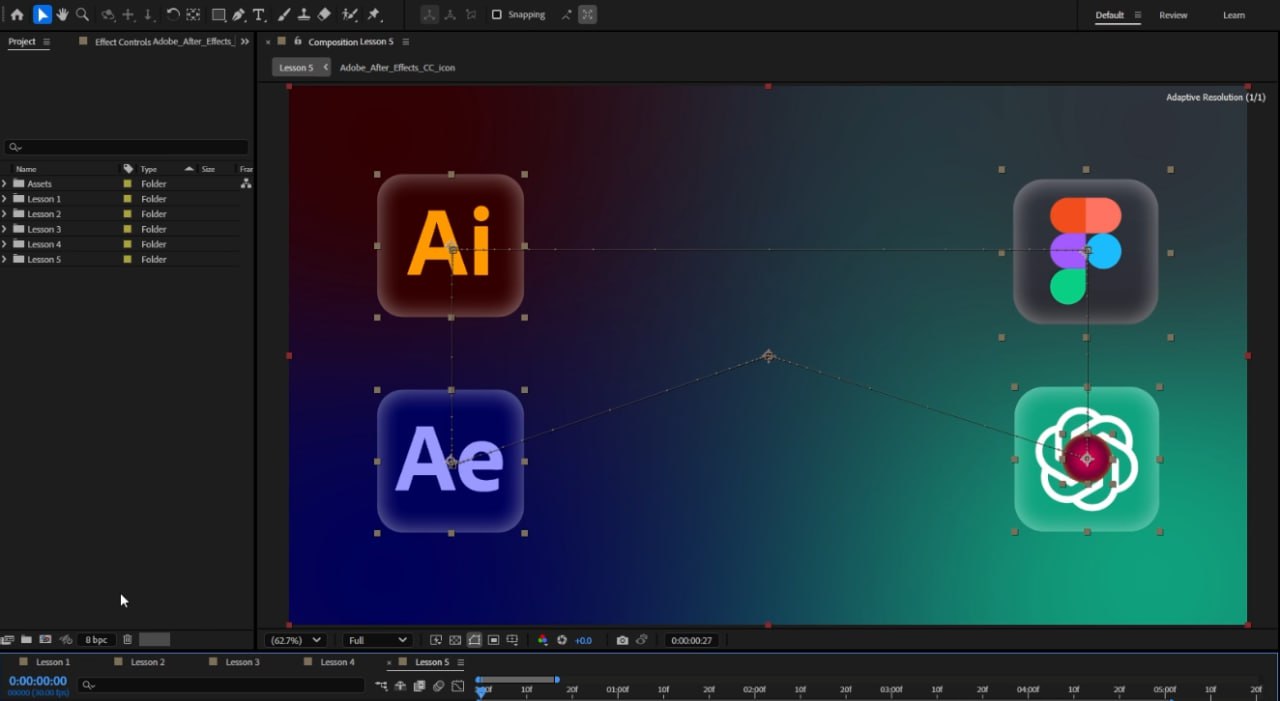
Task: Select the Rotation tool
Action: [173, 15]
